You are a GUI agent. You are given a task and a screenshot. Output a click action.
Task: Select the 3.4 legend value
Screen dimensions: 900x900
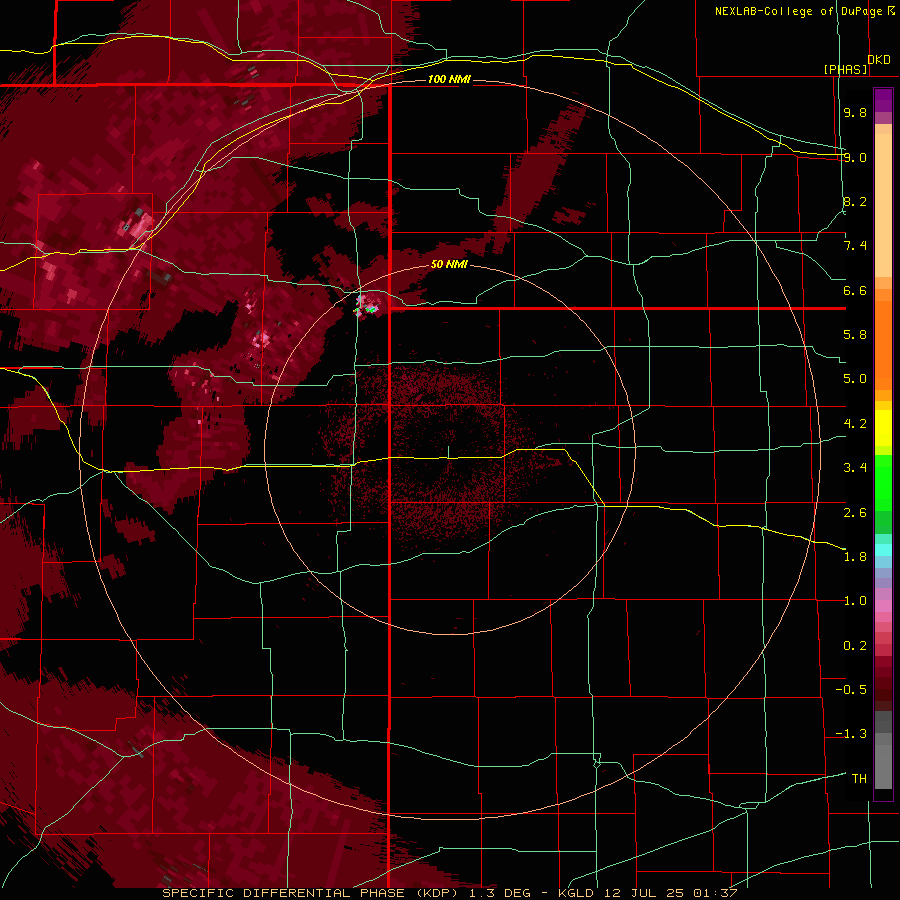tap(855, 468)
